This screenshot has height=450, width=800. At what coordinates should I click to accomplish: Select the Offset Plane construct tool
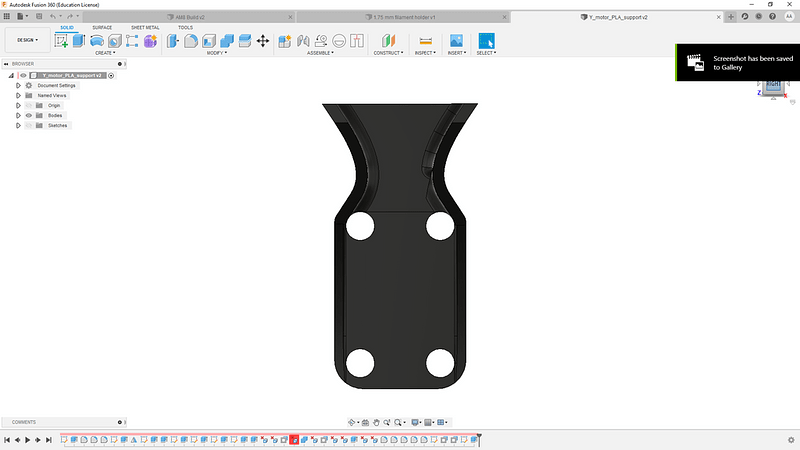click(x=388, y=41)
